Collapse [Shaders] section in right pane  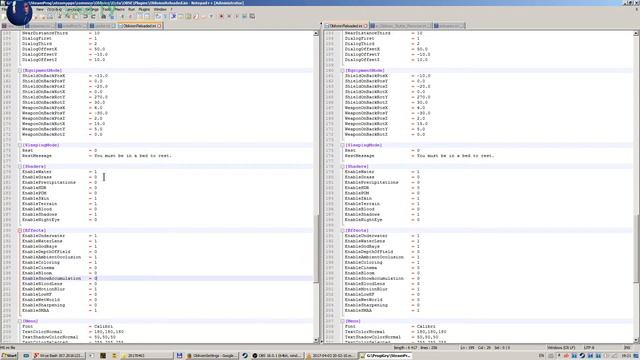click(342, 167)
